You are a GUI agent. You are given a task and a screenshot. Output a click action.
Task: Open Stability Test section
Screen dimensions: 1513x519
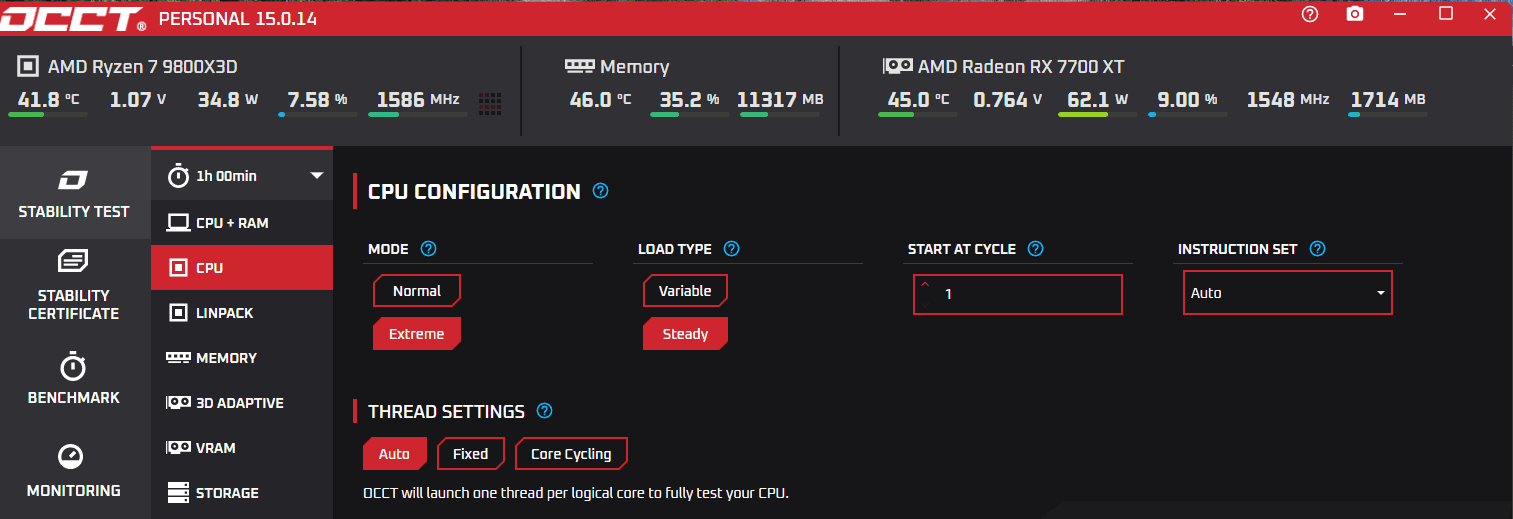tap(74, 194)
